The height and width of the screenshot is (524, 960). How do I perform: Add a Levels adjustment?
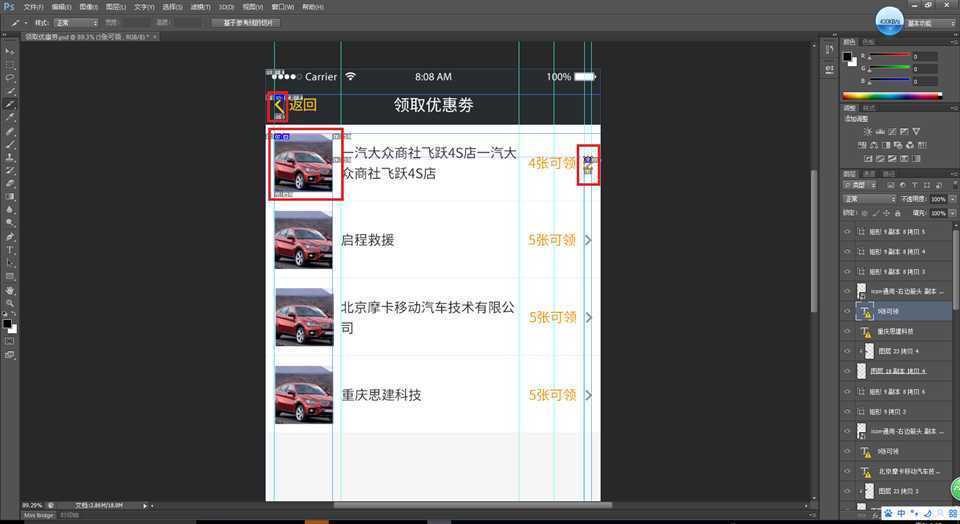pyautogui.click(x=880, y=132)
